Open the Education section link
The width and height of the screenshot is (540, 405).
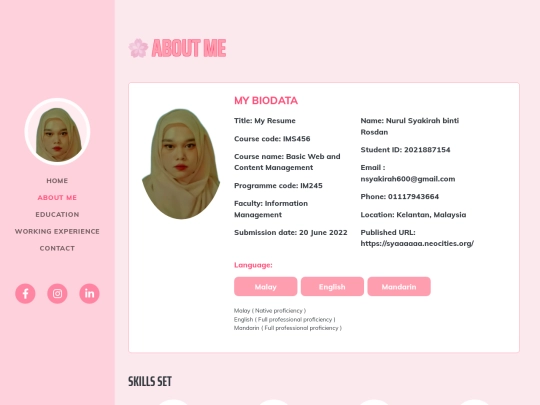coord(57,214)
